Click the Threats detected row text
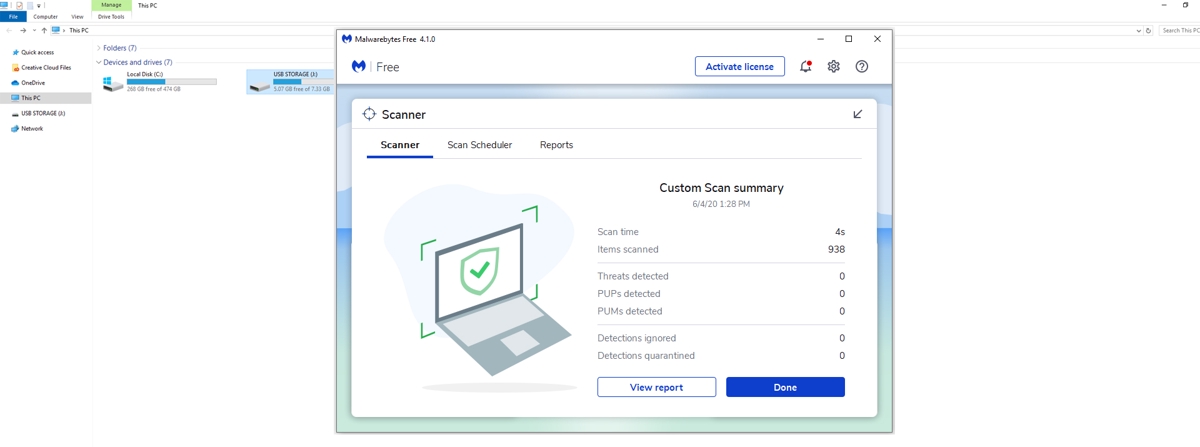 [x=633, y=276]
